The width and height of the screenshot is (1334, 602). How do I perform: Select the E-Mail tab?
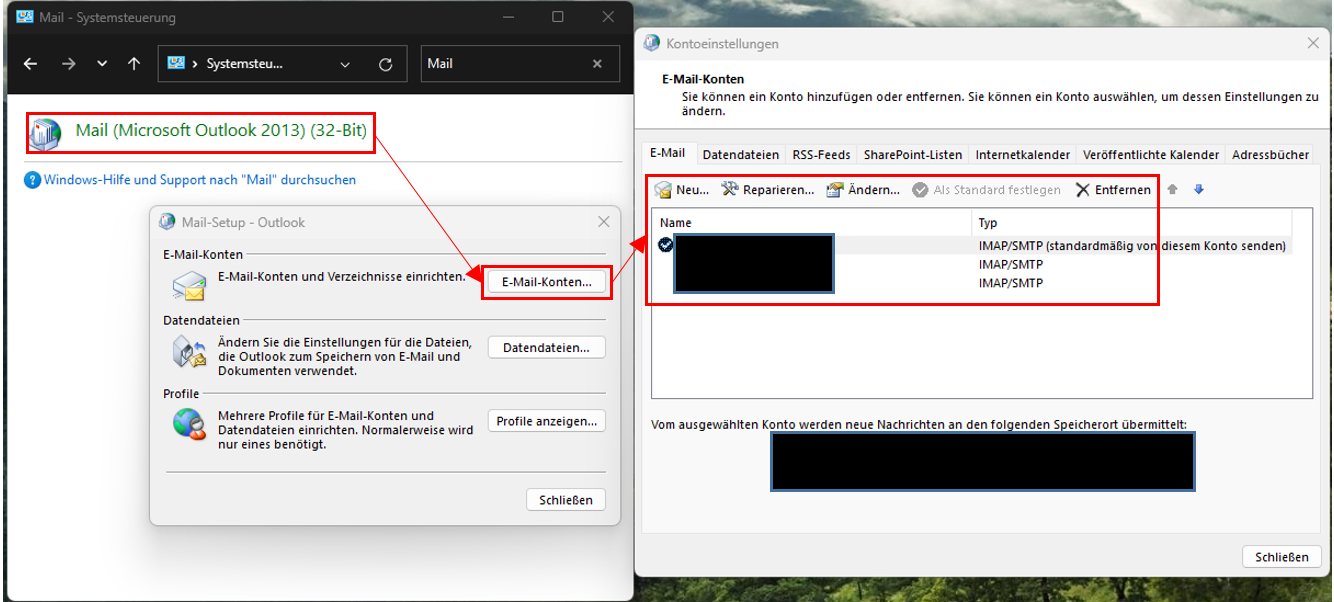668,153
